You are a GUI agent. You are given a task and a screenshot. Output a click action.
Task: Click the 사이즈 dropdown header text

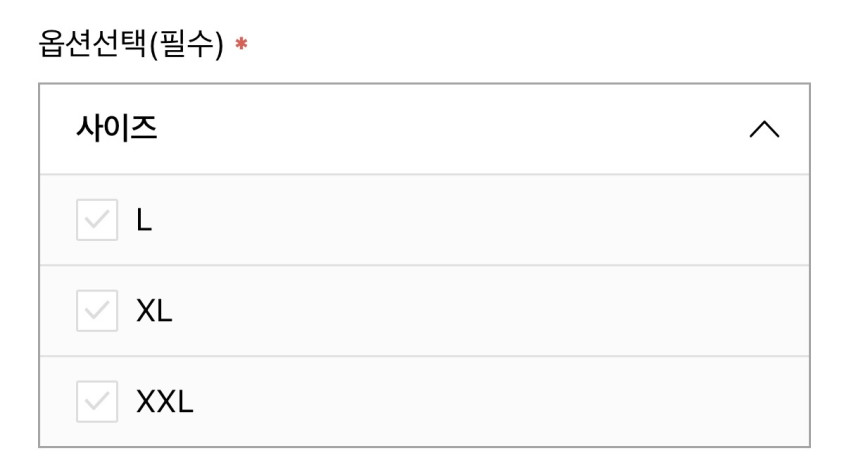click(116, 129)
